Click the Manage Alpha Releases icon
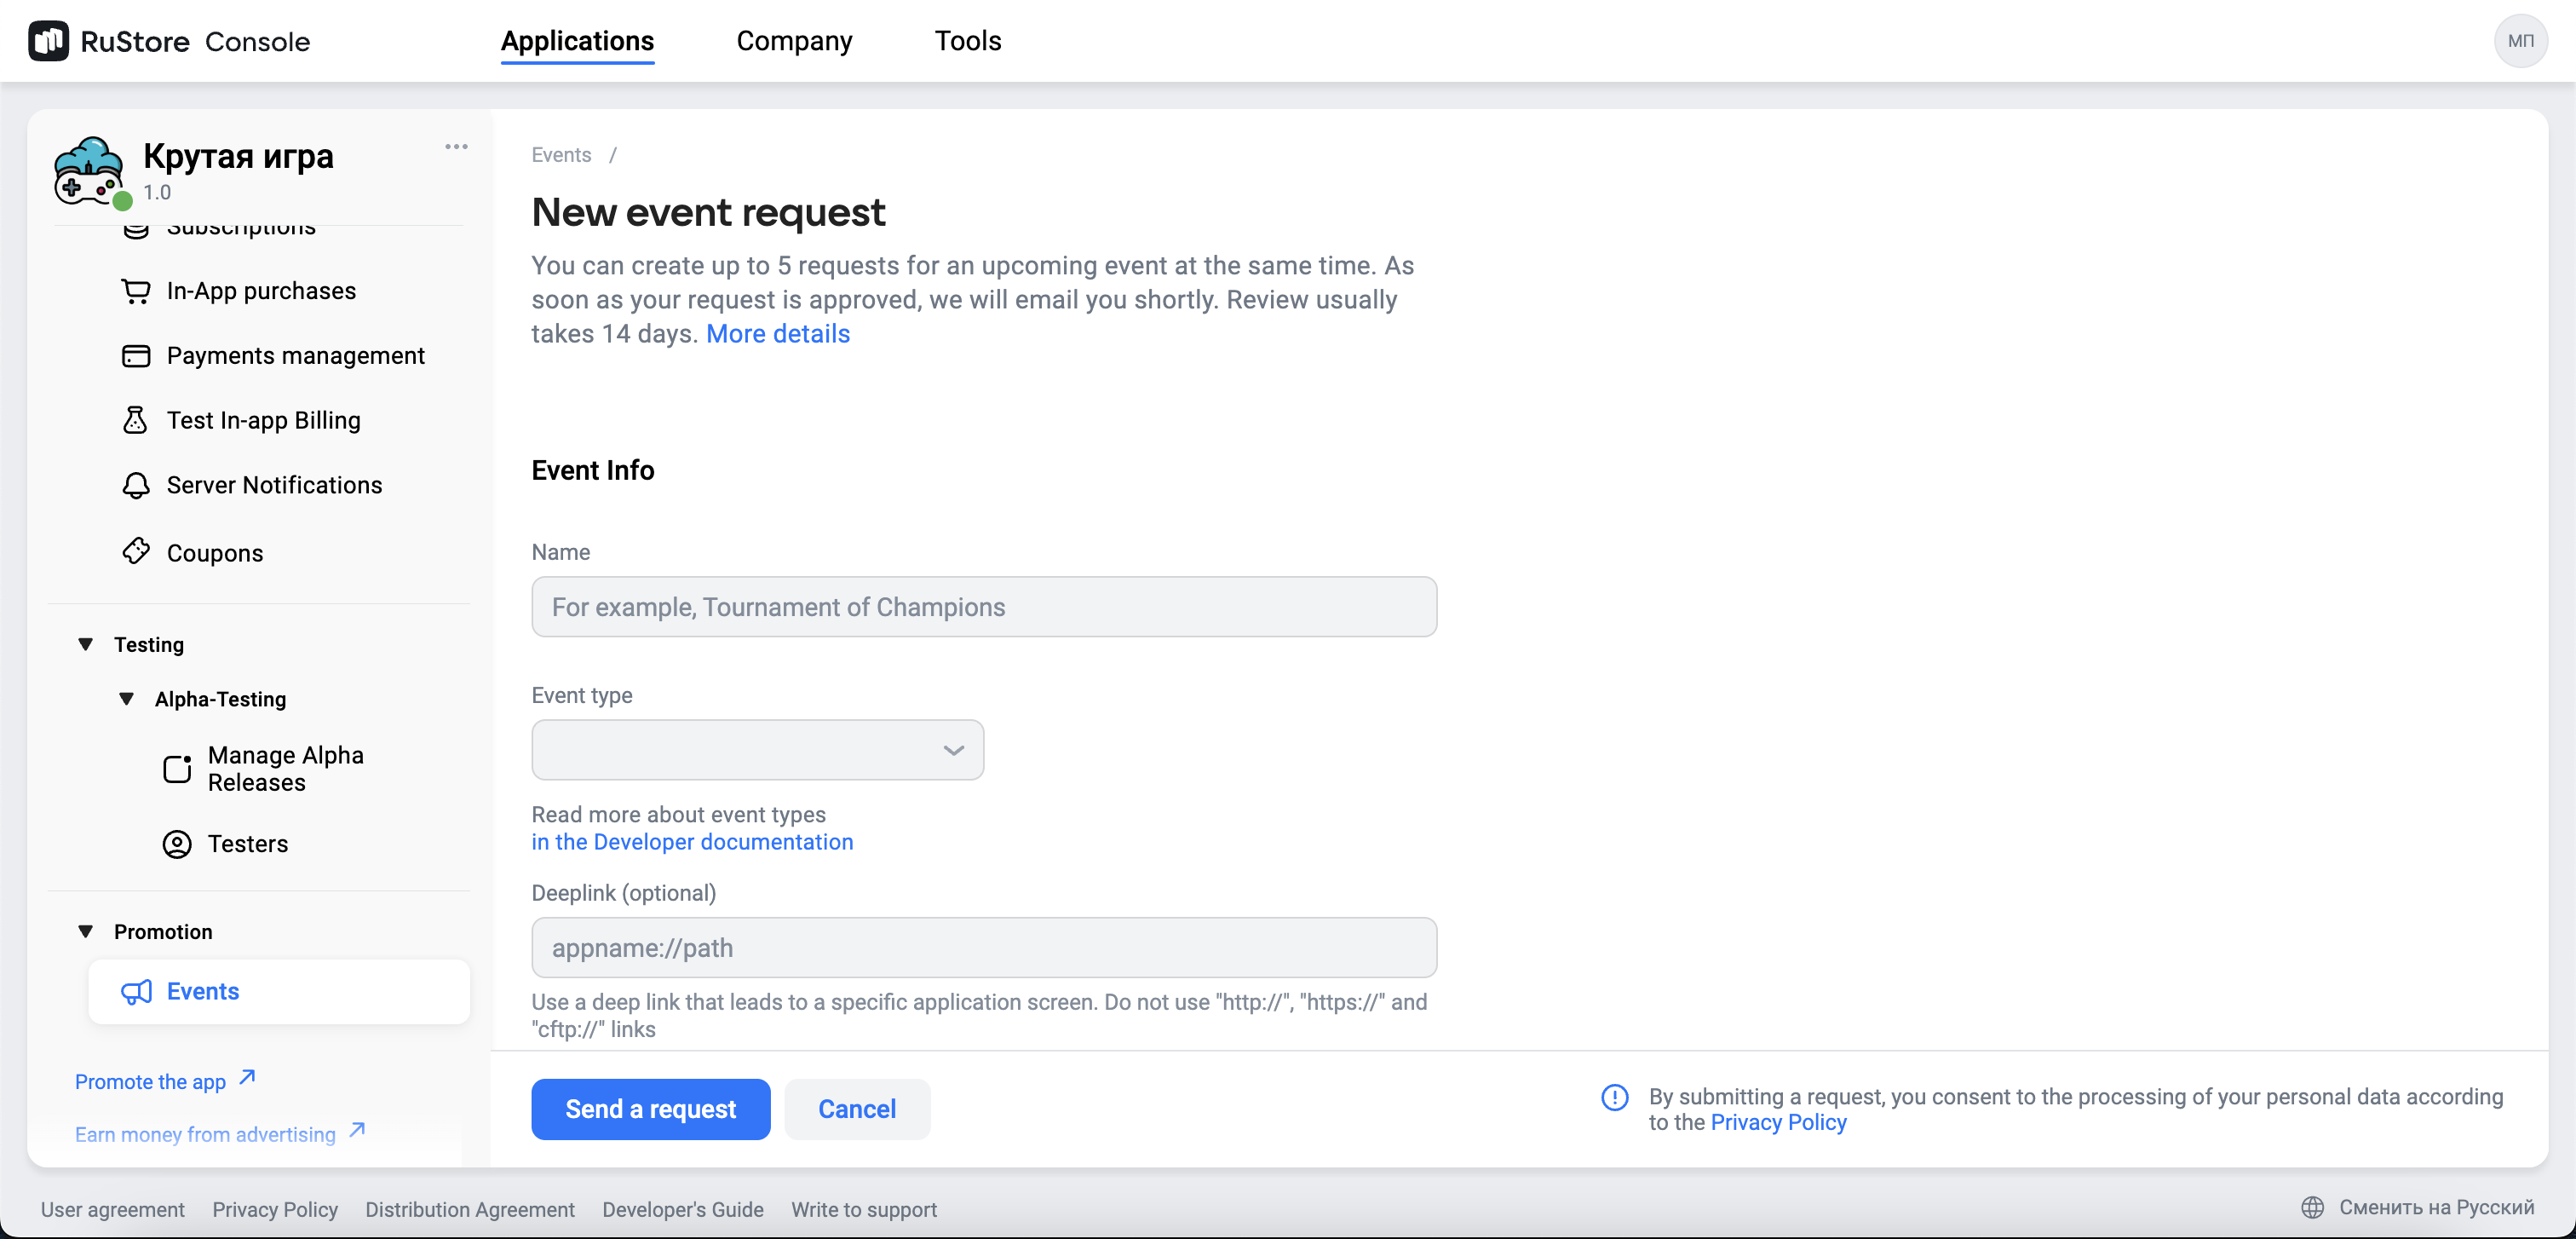Image resolution: width=2576 pixels, height=1239 pixels. 177,768
